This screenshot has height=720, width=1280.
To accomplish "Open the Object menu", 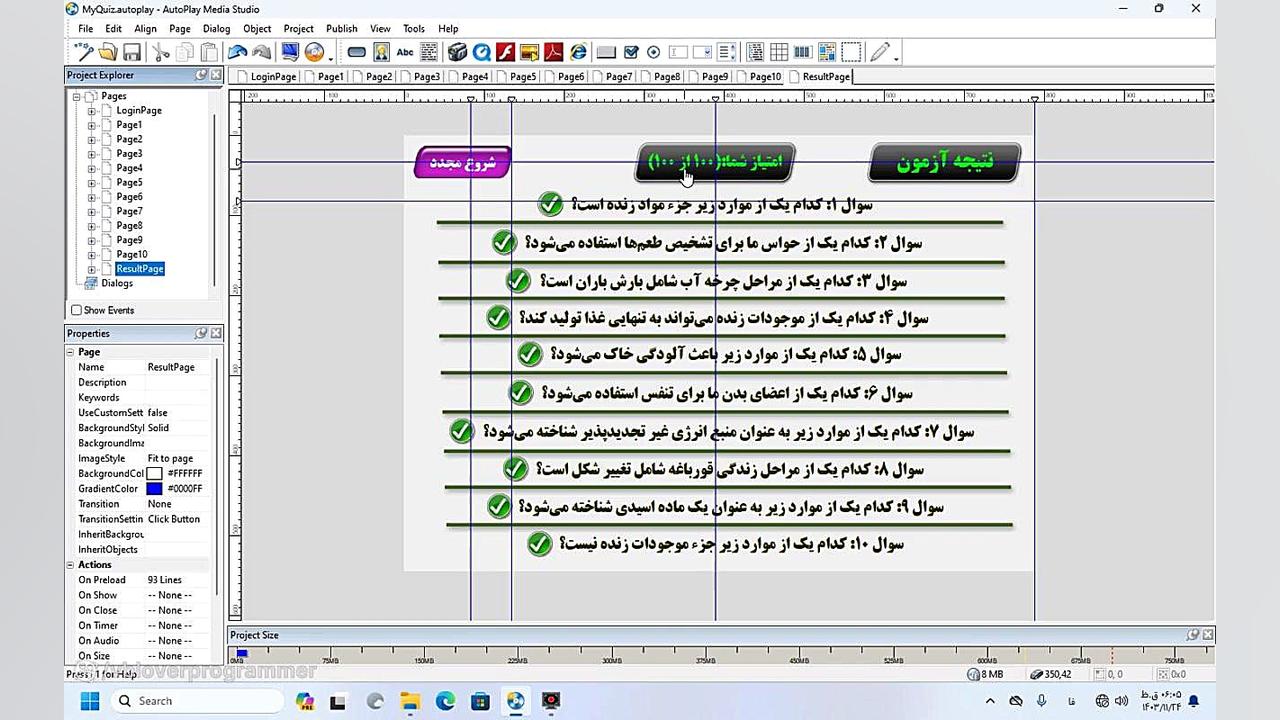I will point(257,29).
